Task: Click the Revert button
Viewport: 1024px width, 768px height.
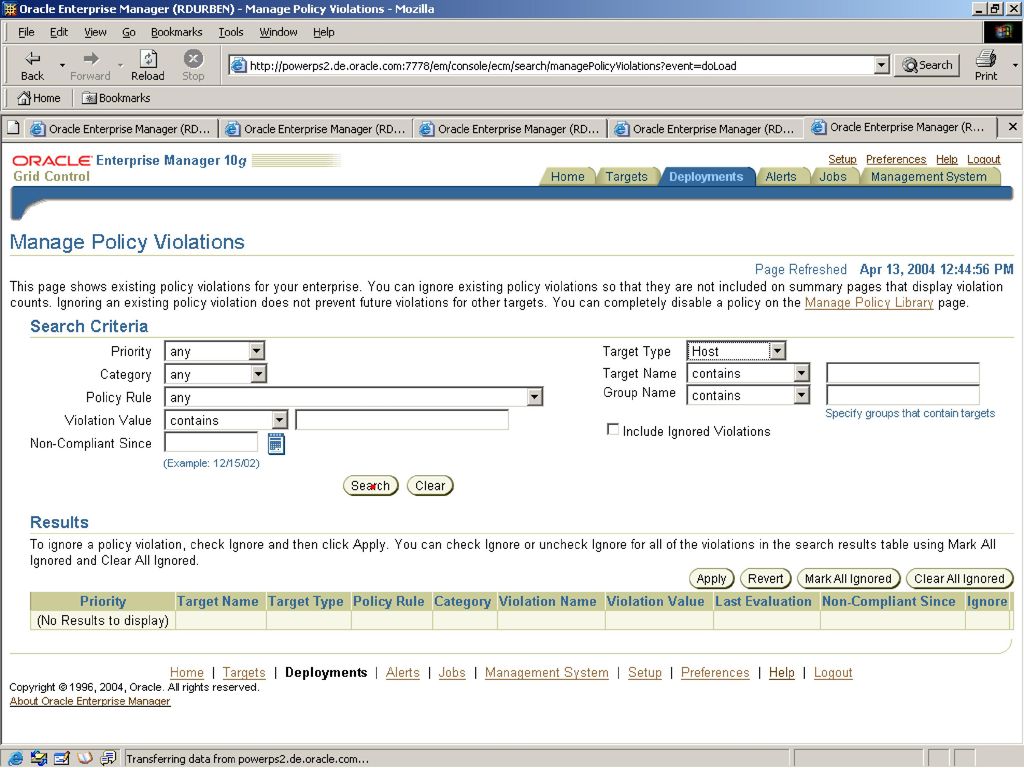Action: pyautogui.click(x=765, y=579)
